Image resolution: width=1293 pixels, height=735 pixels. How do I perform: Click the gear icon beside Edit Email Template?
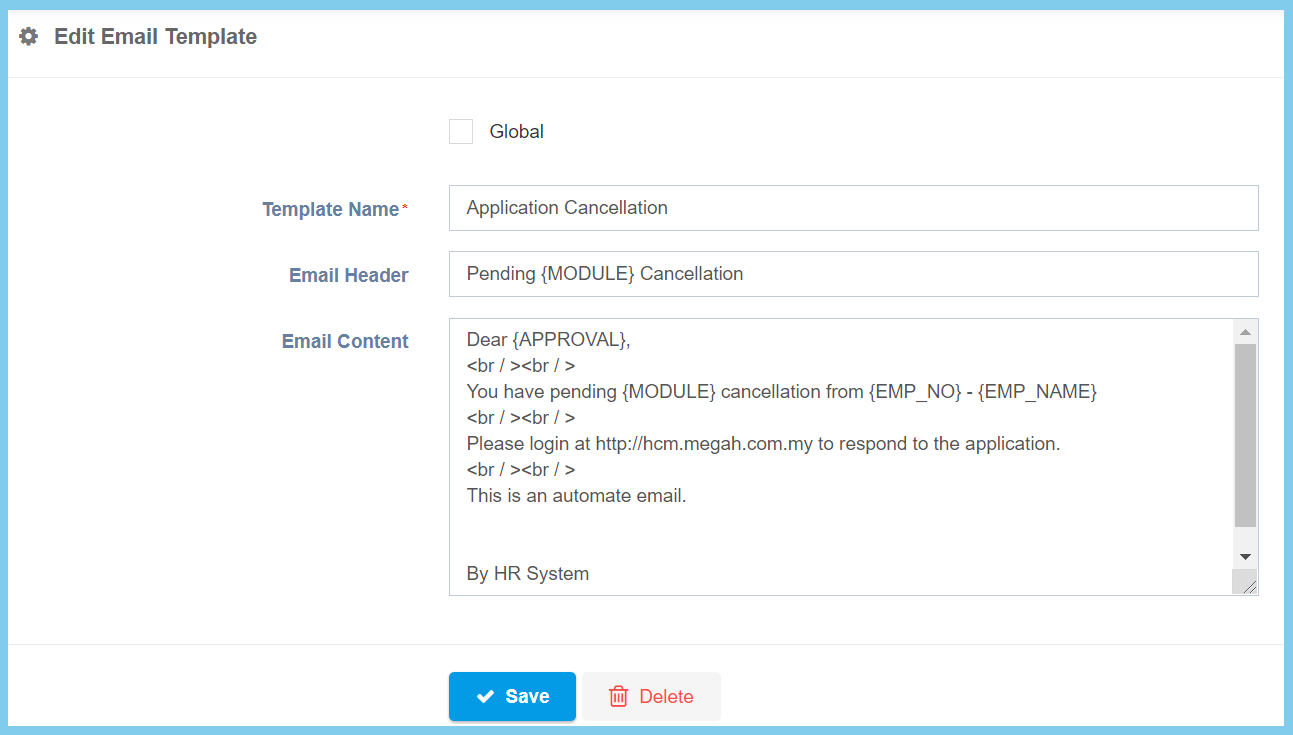[x=29, y=37]
